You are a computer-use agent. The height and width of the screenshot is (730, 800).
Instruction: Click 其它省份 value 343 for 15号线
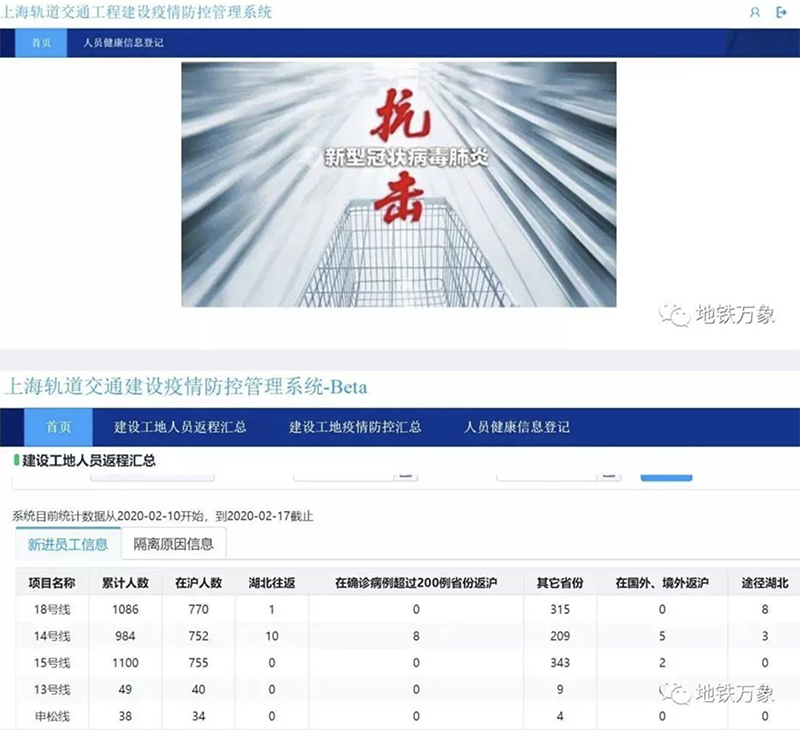(560, 663)
